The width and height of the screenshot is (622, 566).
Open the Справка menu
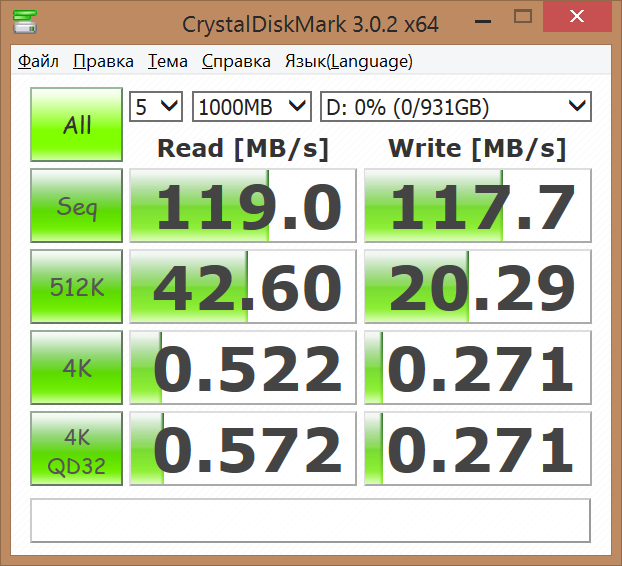tap(236, 61)
